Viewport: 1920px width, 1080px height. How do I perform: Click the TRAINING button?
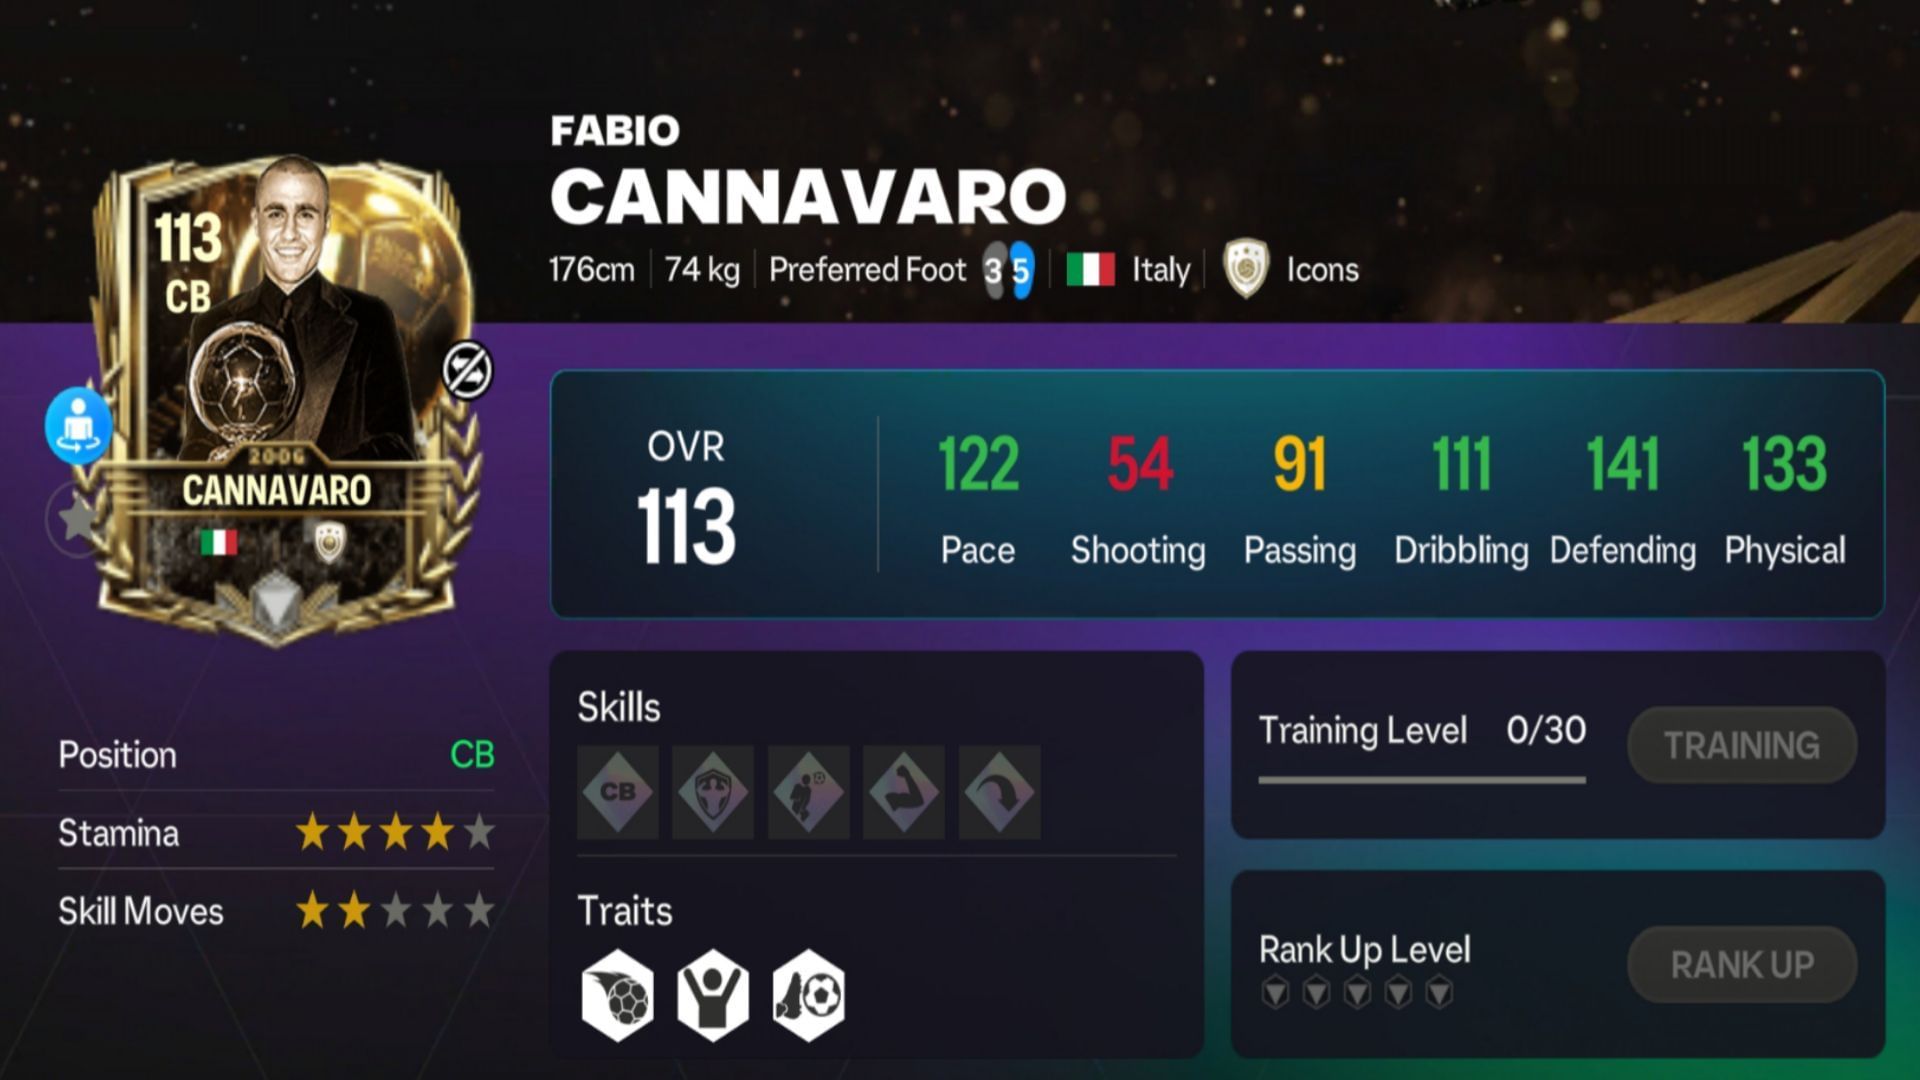coord(1742,745)
